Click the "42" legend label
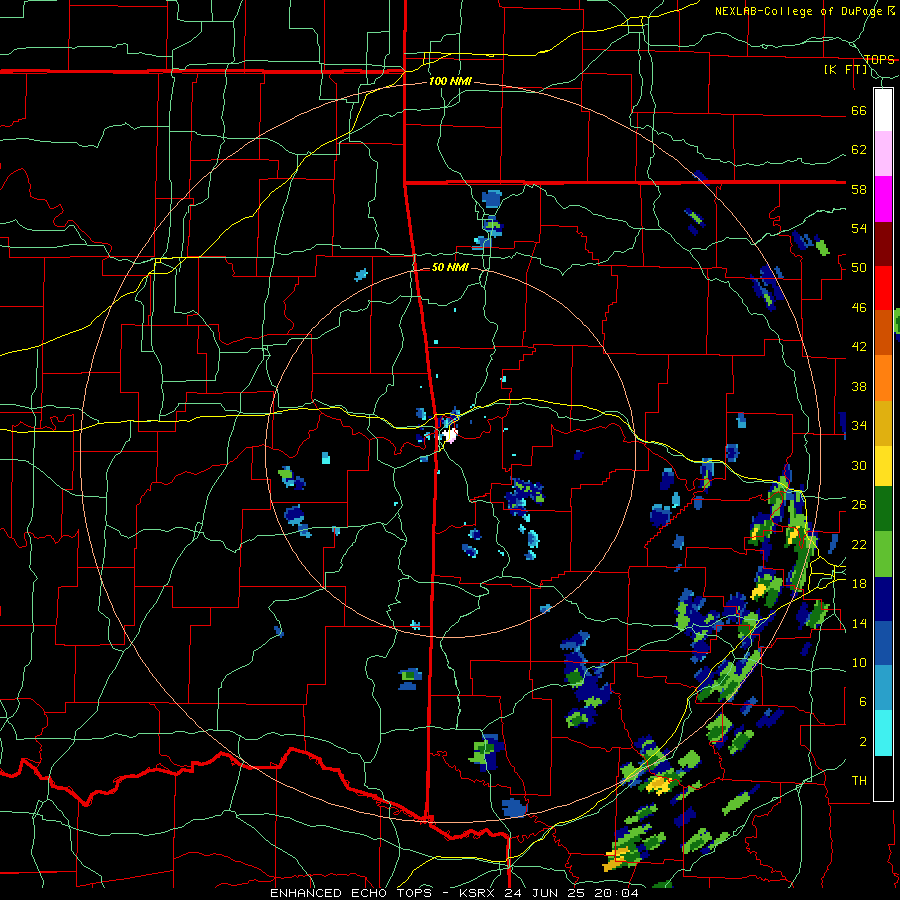 859,347
